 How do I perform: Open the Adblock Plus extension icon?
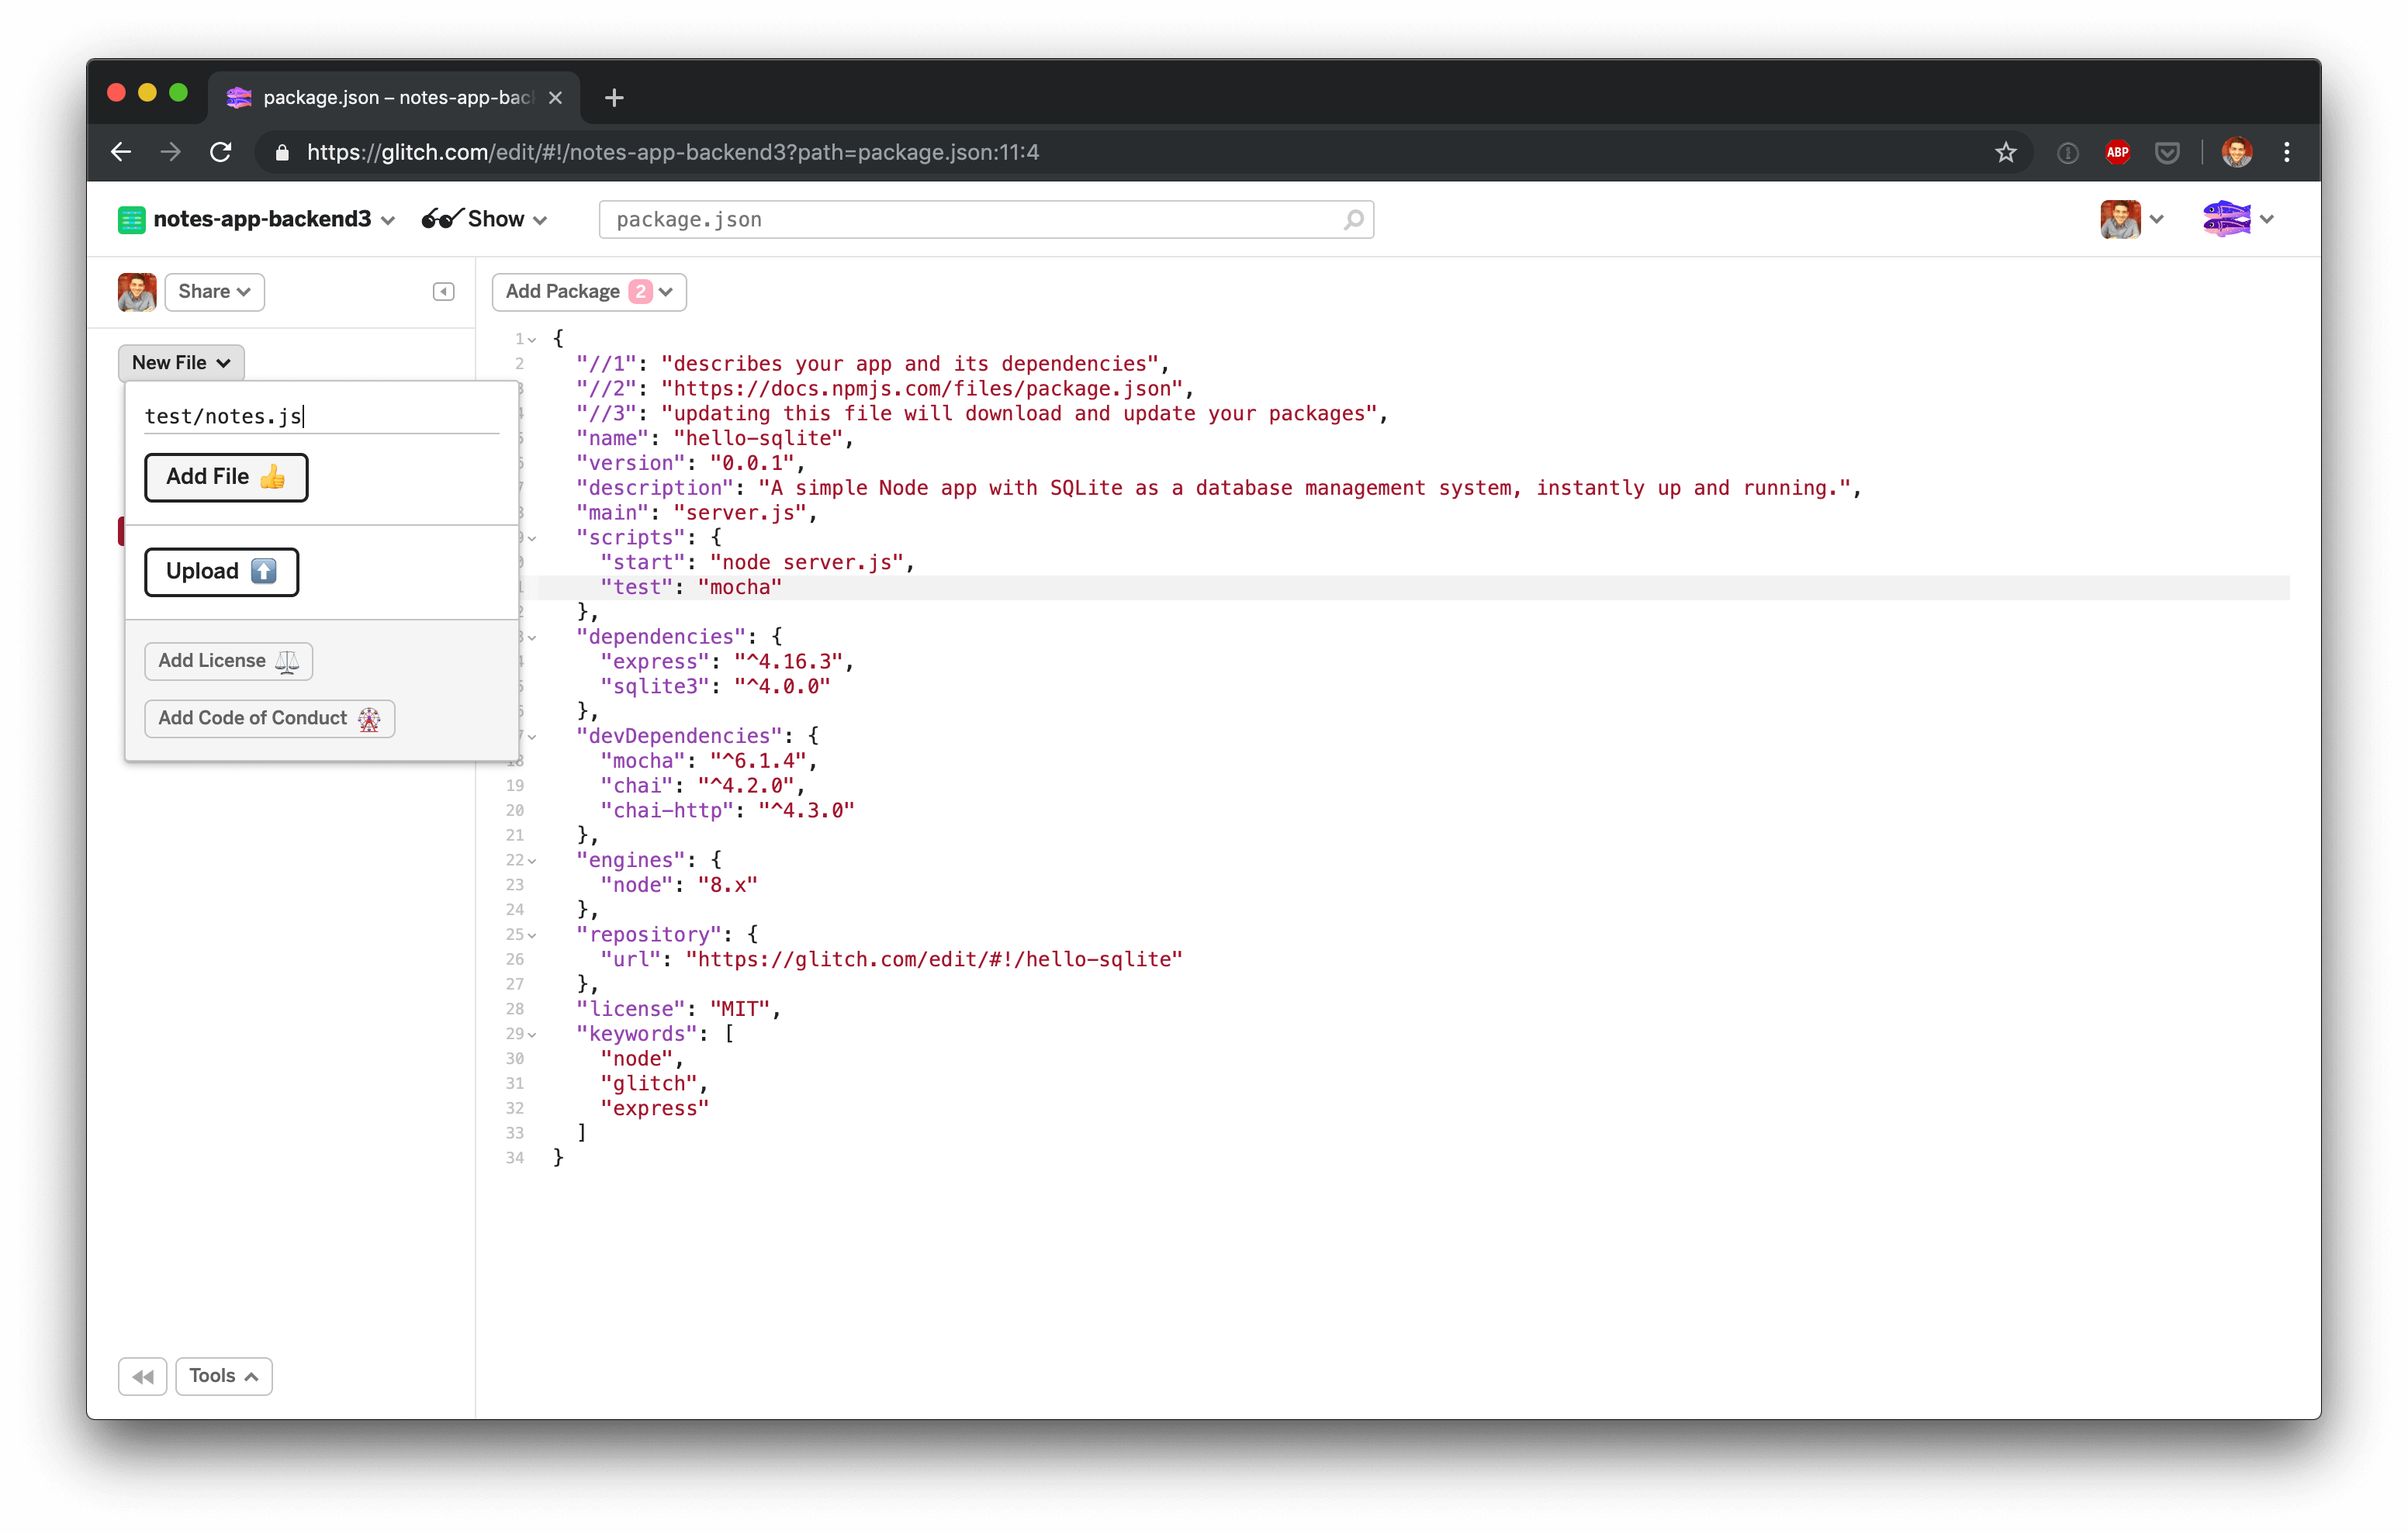(x=2119, y=152)
